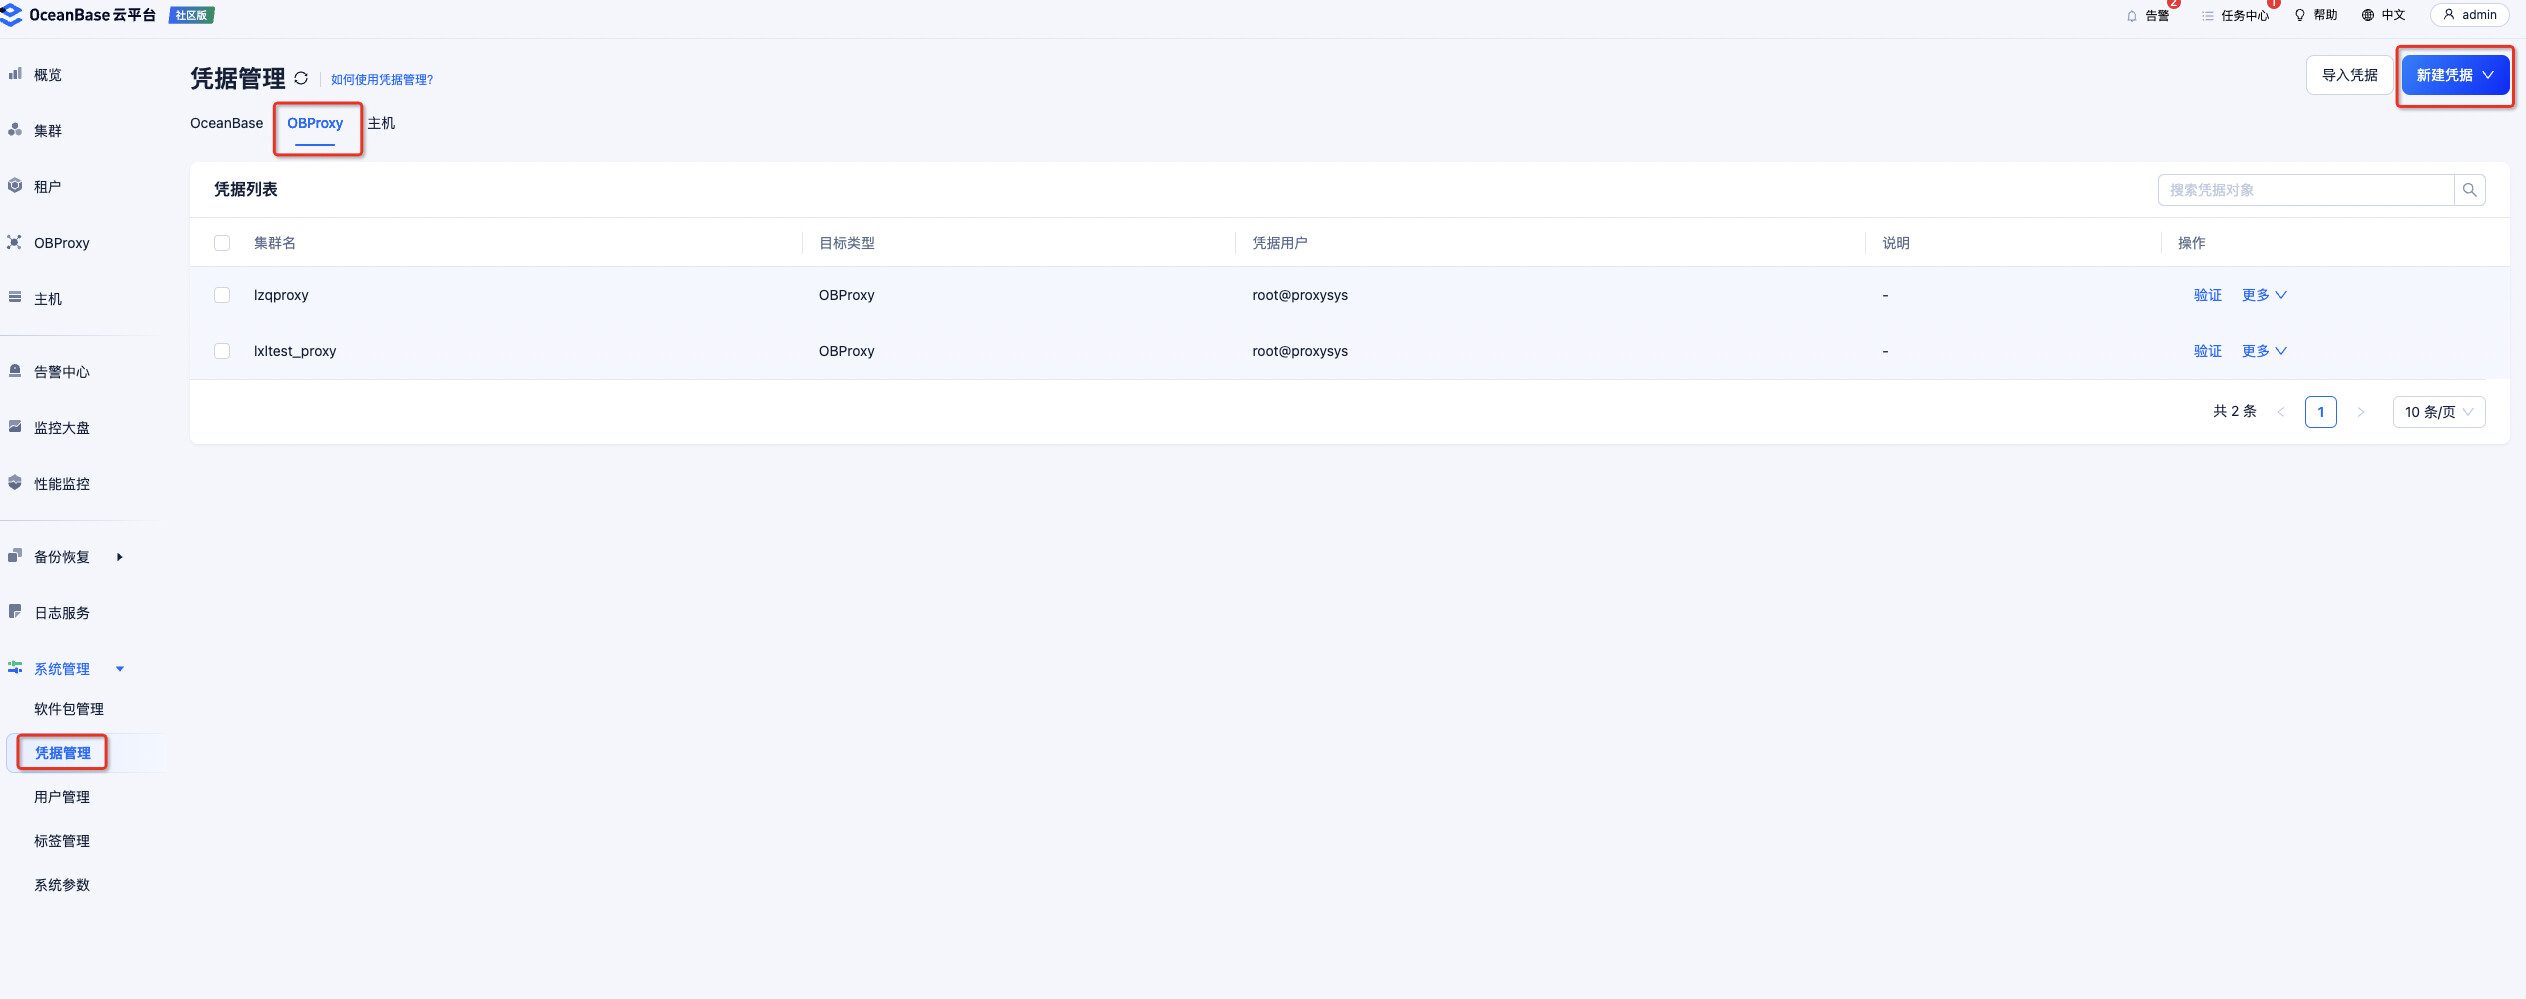Open the 概览 overview sidebar icon
This screenshot has width=2526, height=999.
15,74
